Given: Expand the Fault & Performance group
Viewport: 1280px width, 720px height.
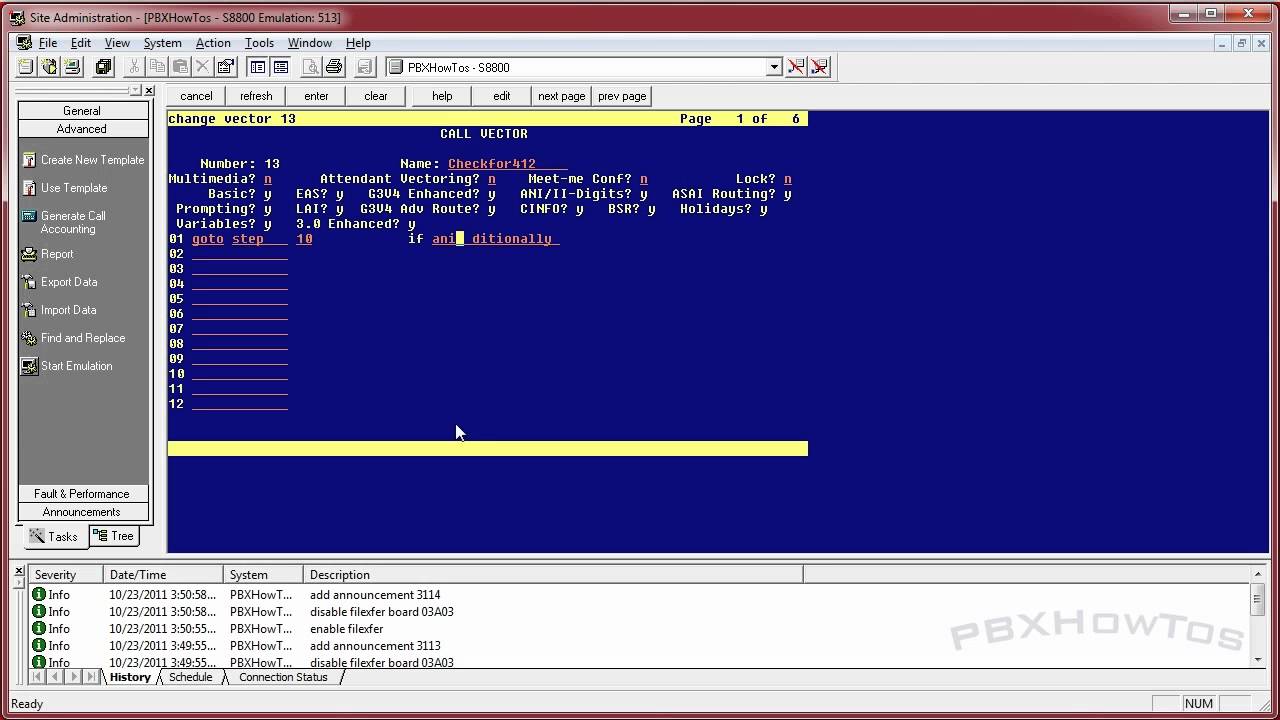Looking at the screenshot, I should tap(82, 494).
